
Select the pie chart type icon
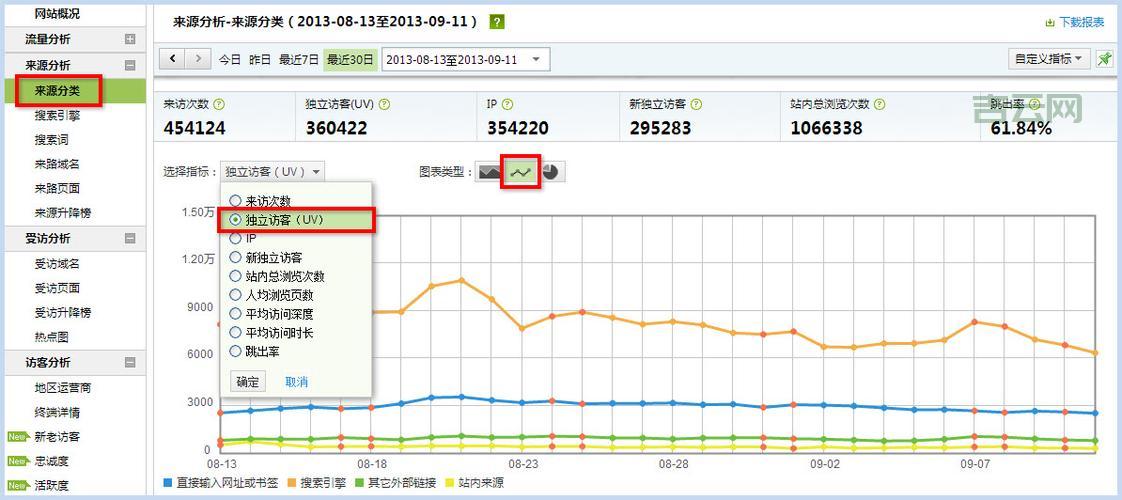point(551,172)
